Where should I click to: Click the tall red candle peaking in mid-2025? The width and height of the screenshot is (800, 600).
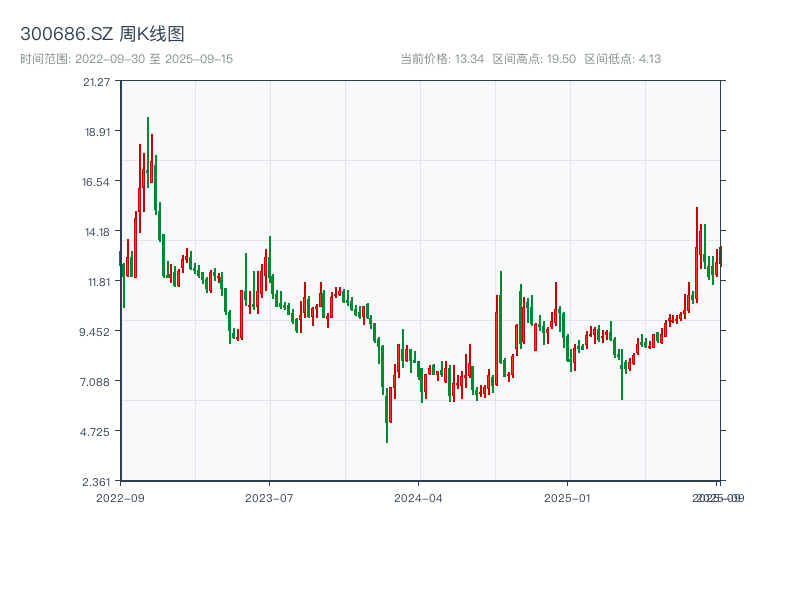click(x=697, y=255)
